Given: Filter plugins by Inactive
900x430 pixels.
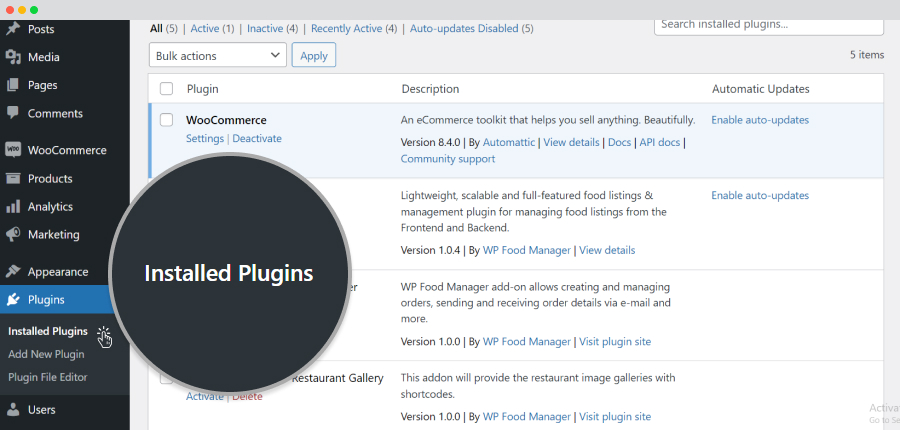Looking at the screenshot, I should point(265,28).
